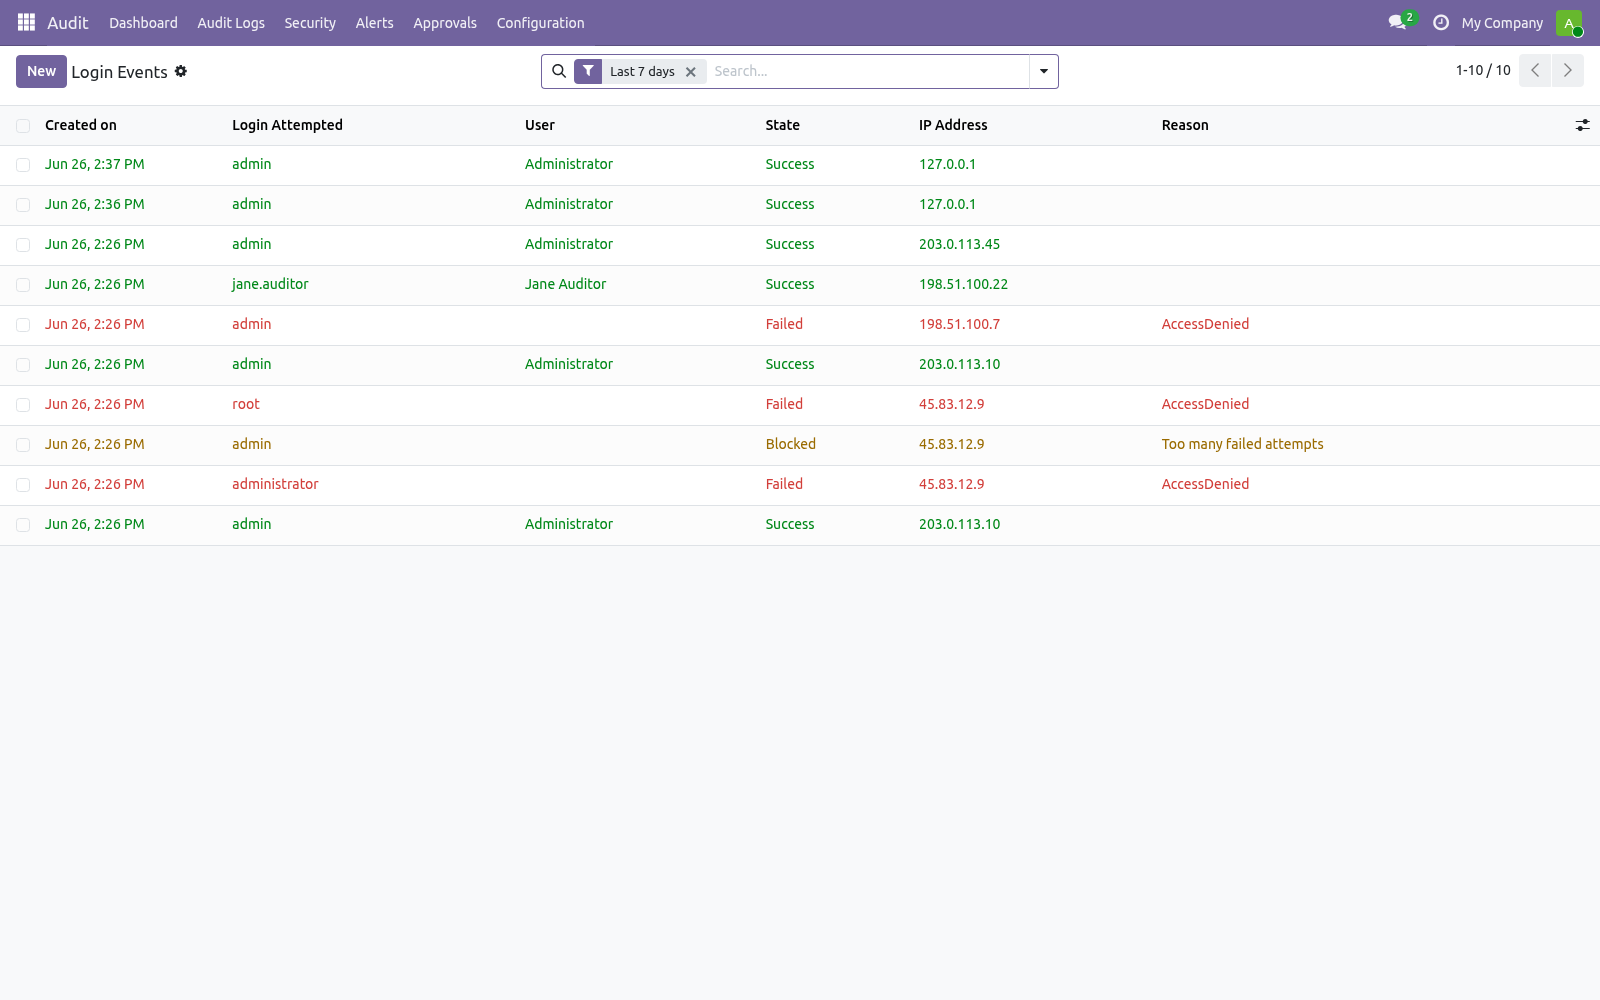Click Failed state in the administrator row
Screen dimensions: 1600x1000
pos(784,484)
